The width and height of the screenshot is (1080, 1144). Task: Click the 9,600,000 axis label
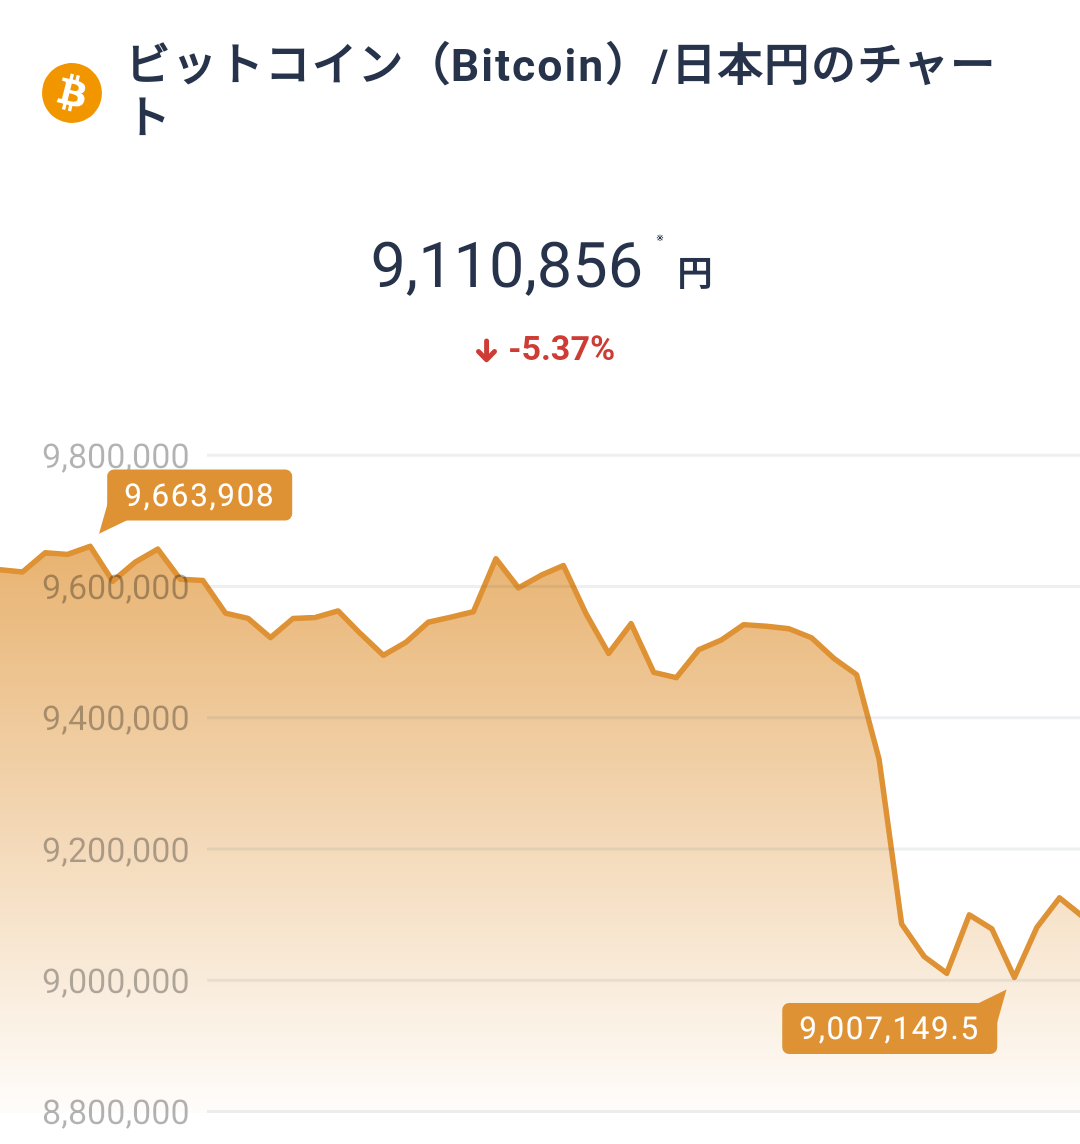pos(116,588)
